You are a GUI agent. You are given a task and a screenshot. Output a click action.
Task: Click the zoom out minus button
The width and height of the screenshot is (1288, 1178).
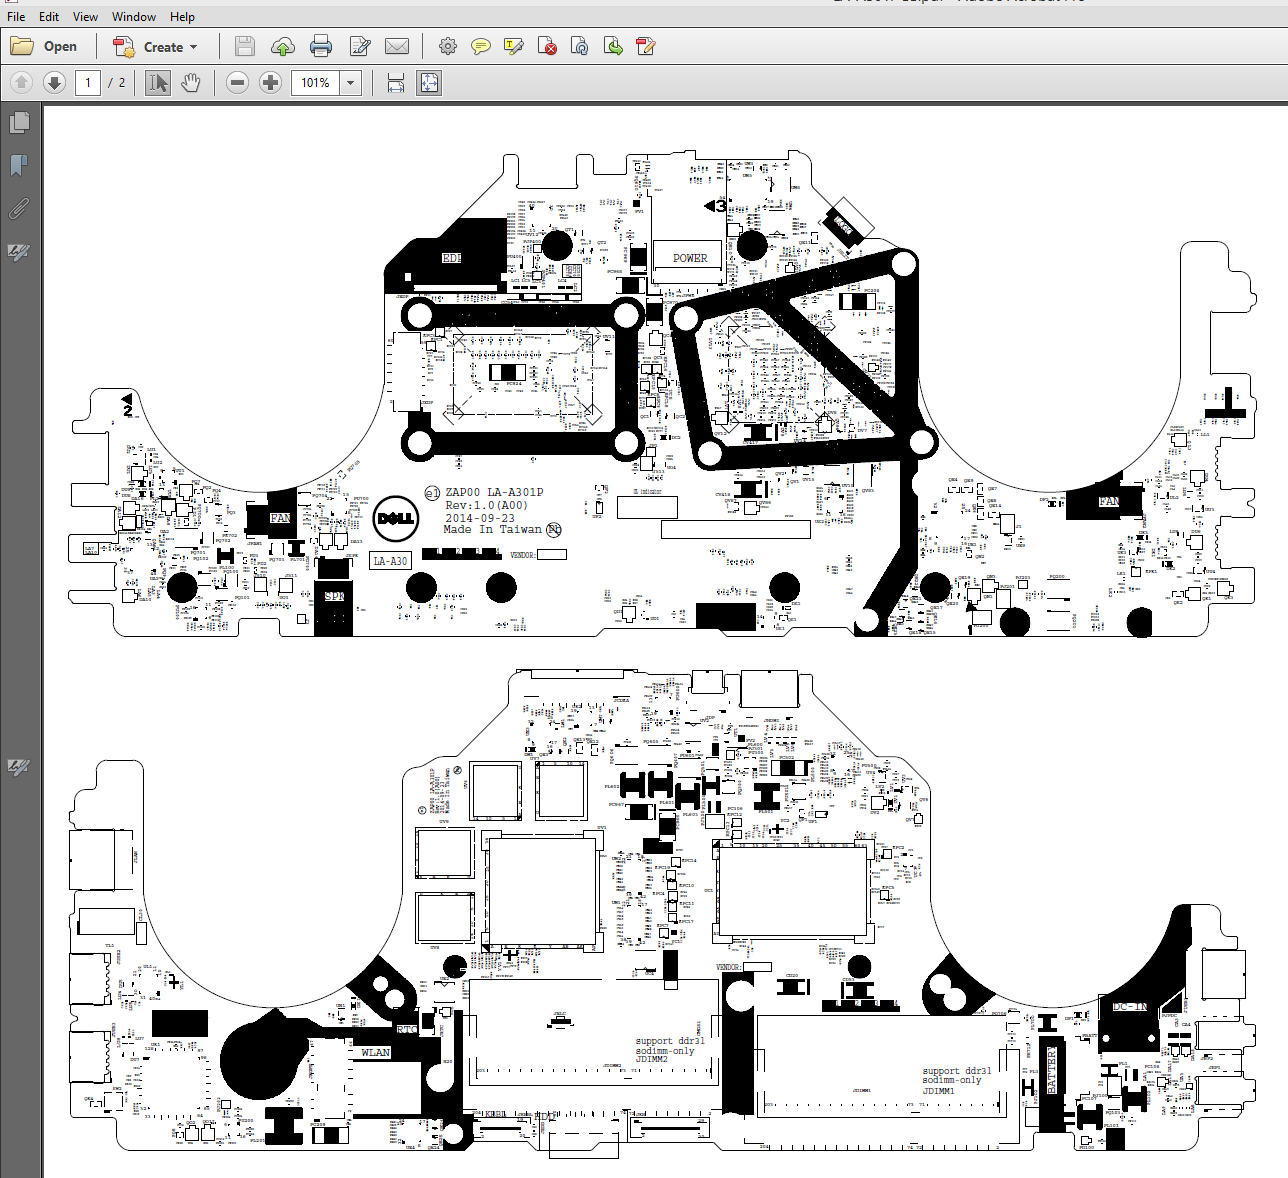click(x=237, y=83)
